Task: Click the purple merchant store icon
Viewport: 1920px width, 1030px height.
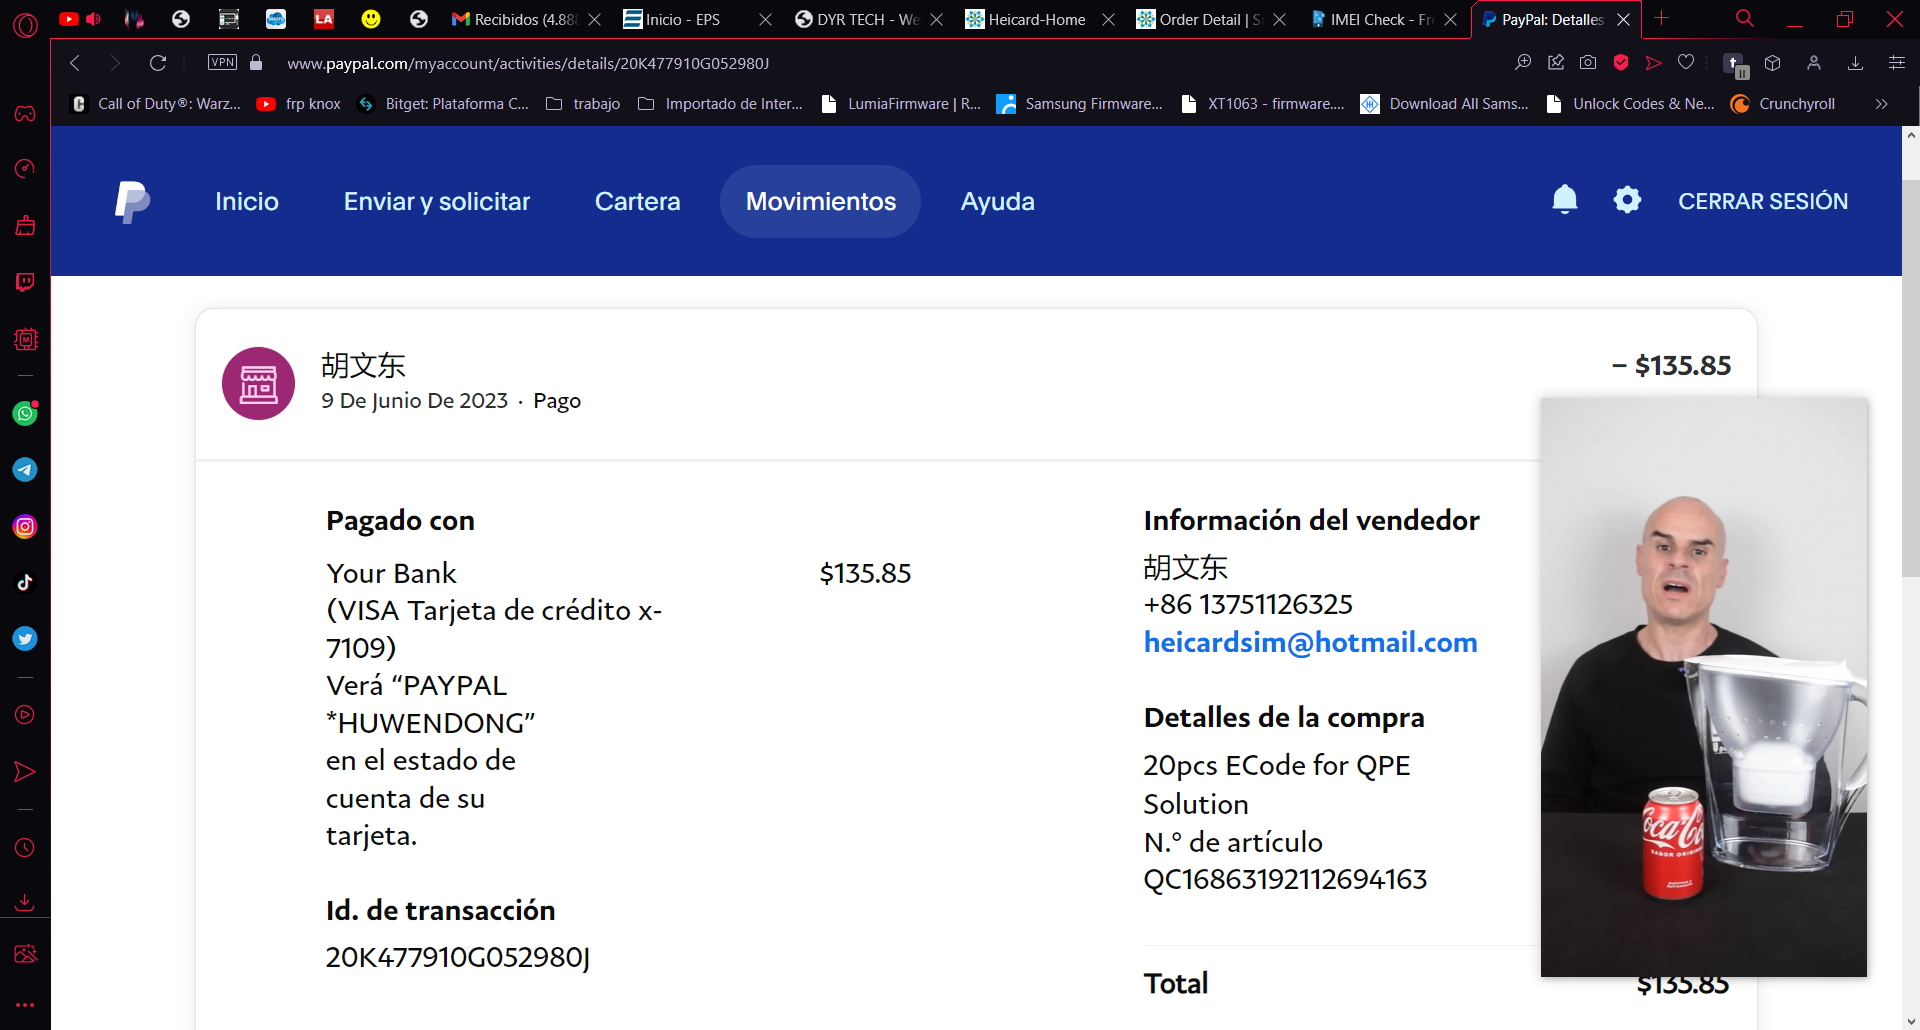Action: [258, 383]
